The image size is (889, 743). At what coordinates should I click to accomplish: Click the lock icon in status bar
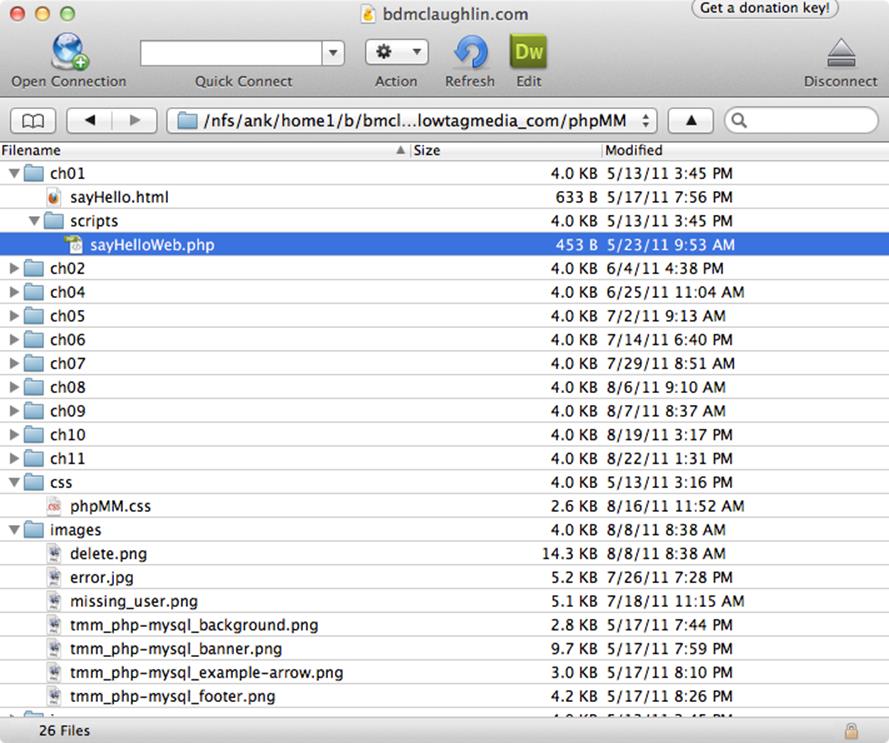click(851, 731)
